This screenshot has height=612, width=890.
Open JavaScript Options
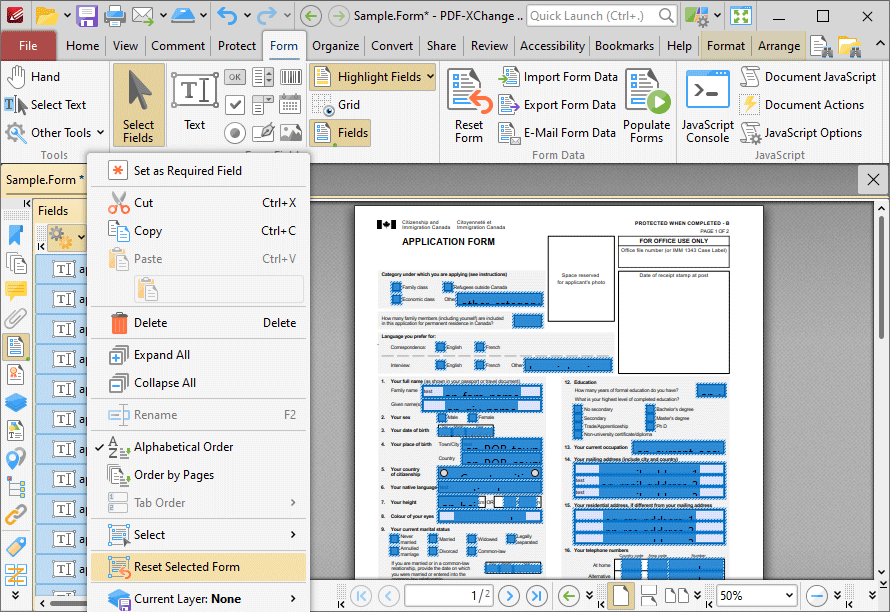[801, 133]
